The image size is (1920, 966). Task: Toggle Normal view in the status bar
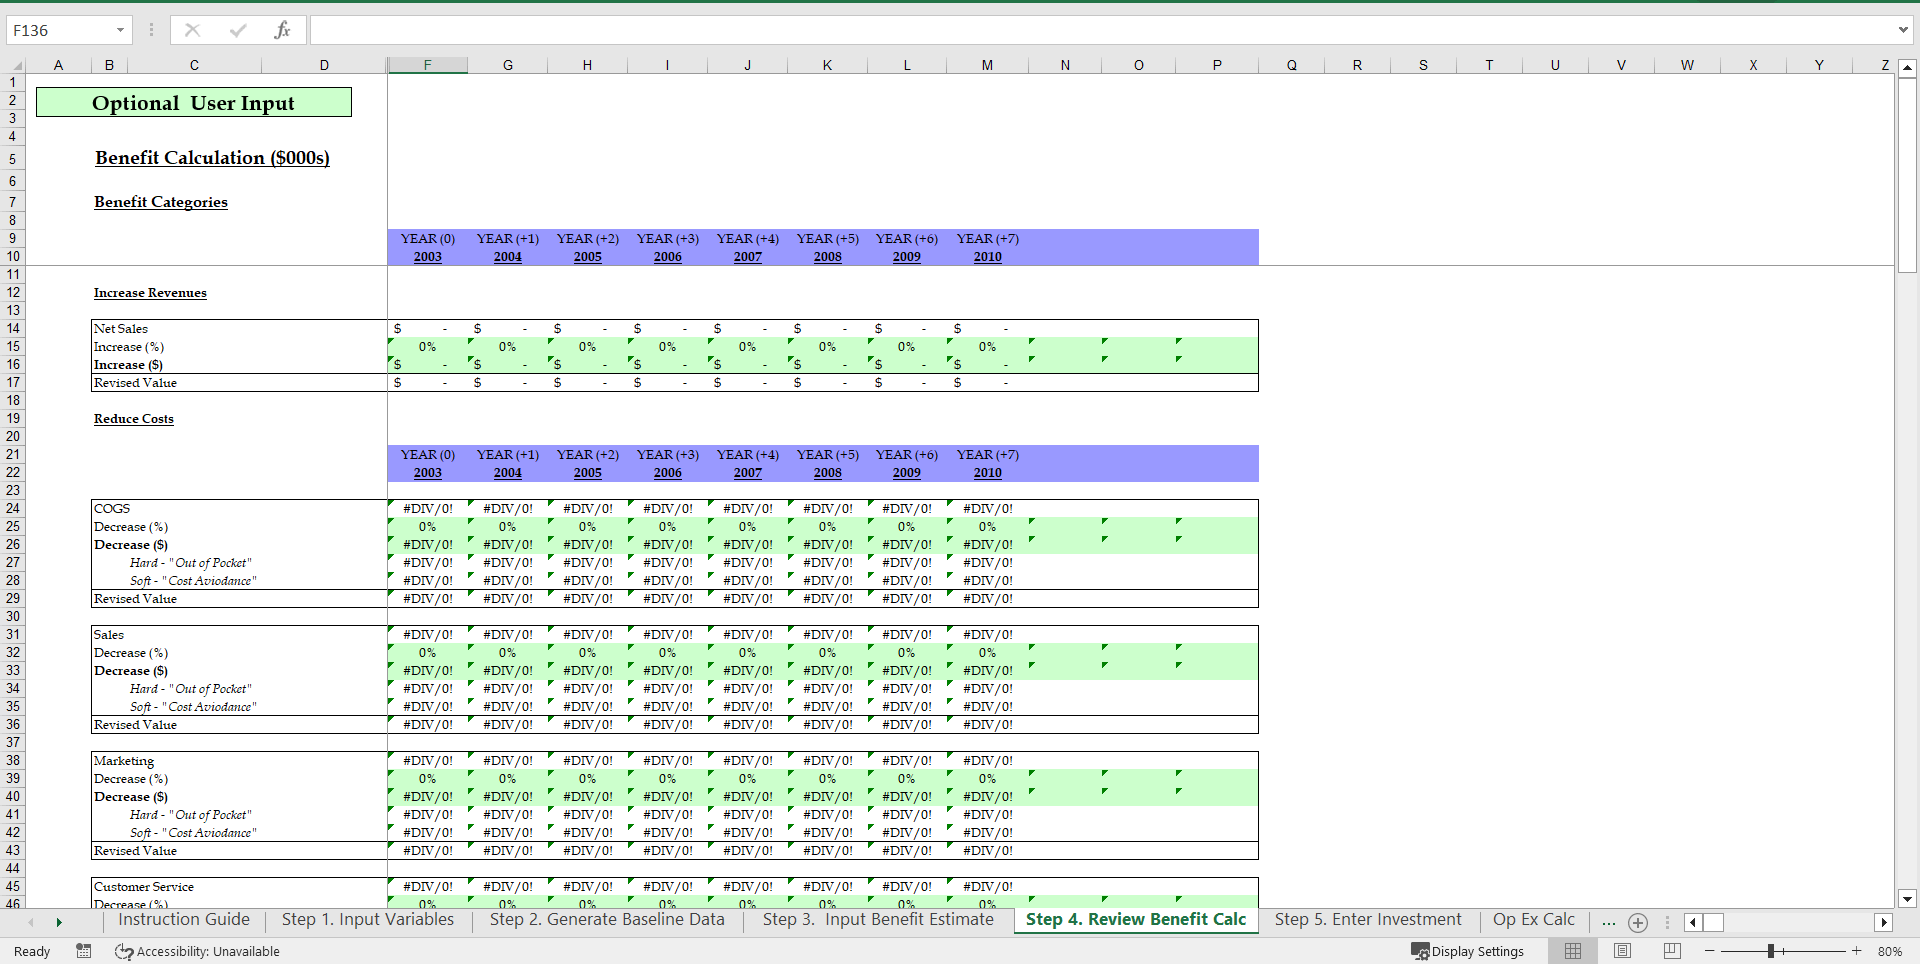[1573, 951]
